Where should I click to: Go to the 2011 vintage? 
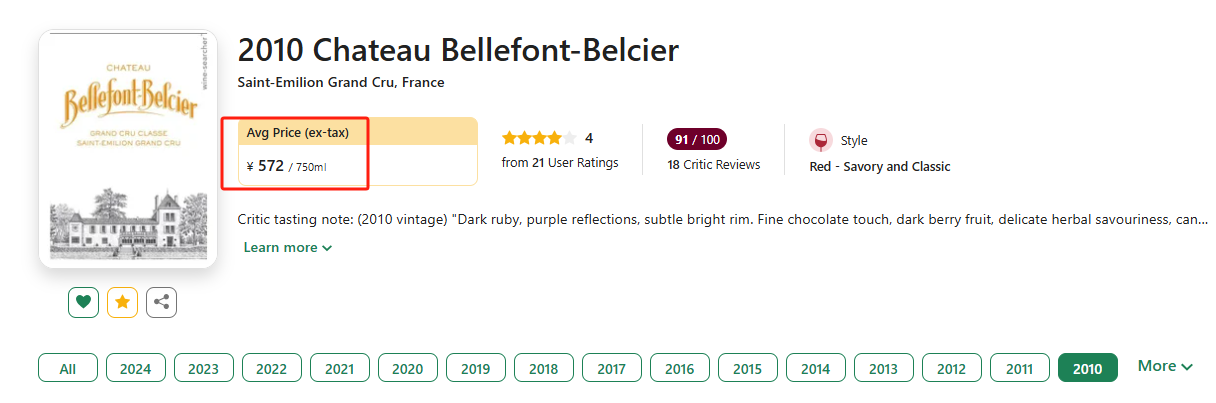pos(1020,368)
